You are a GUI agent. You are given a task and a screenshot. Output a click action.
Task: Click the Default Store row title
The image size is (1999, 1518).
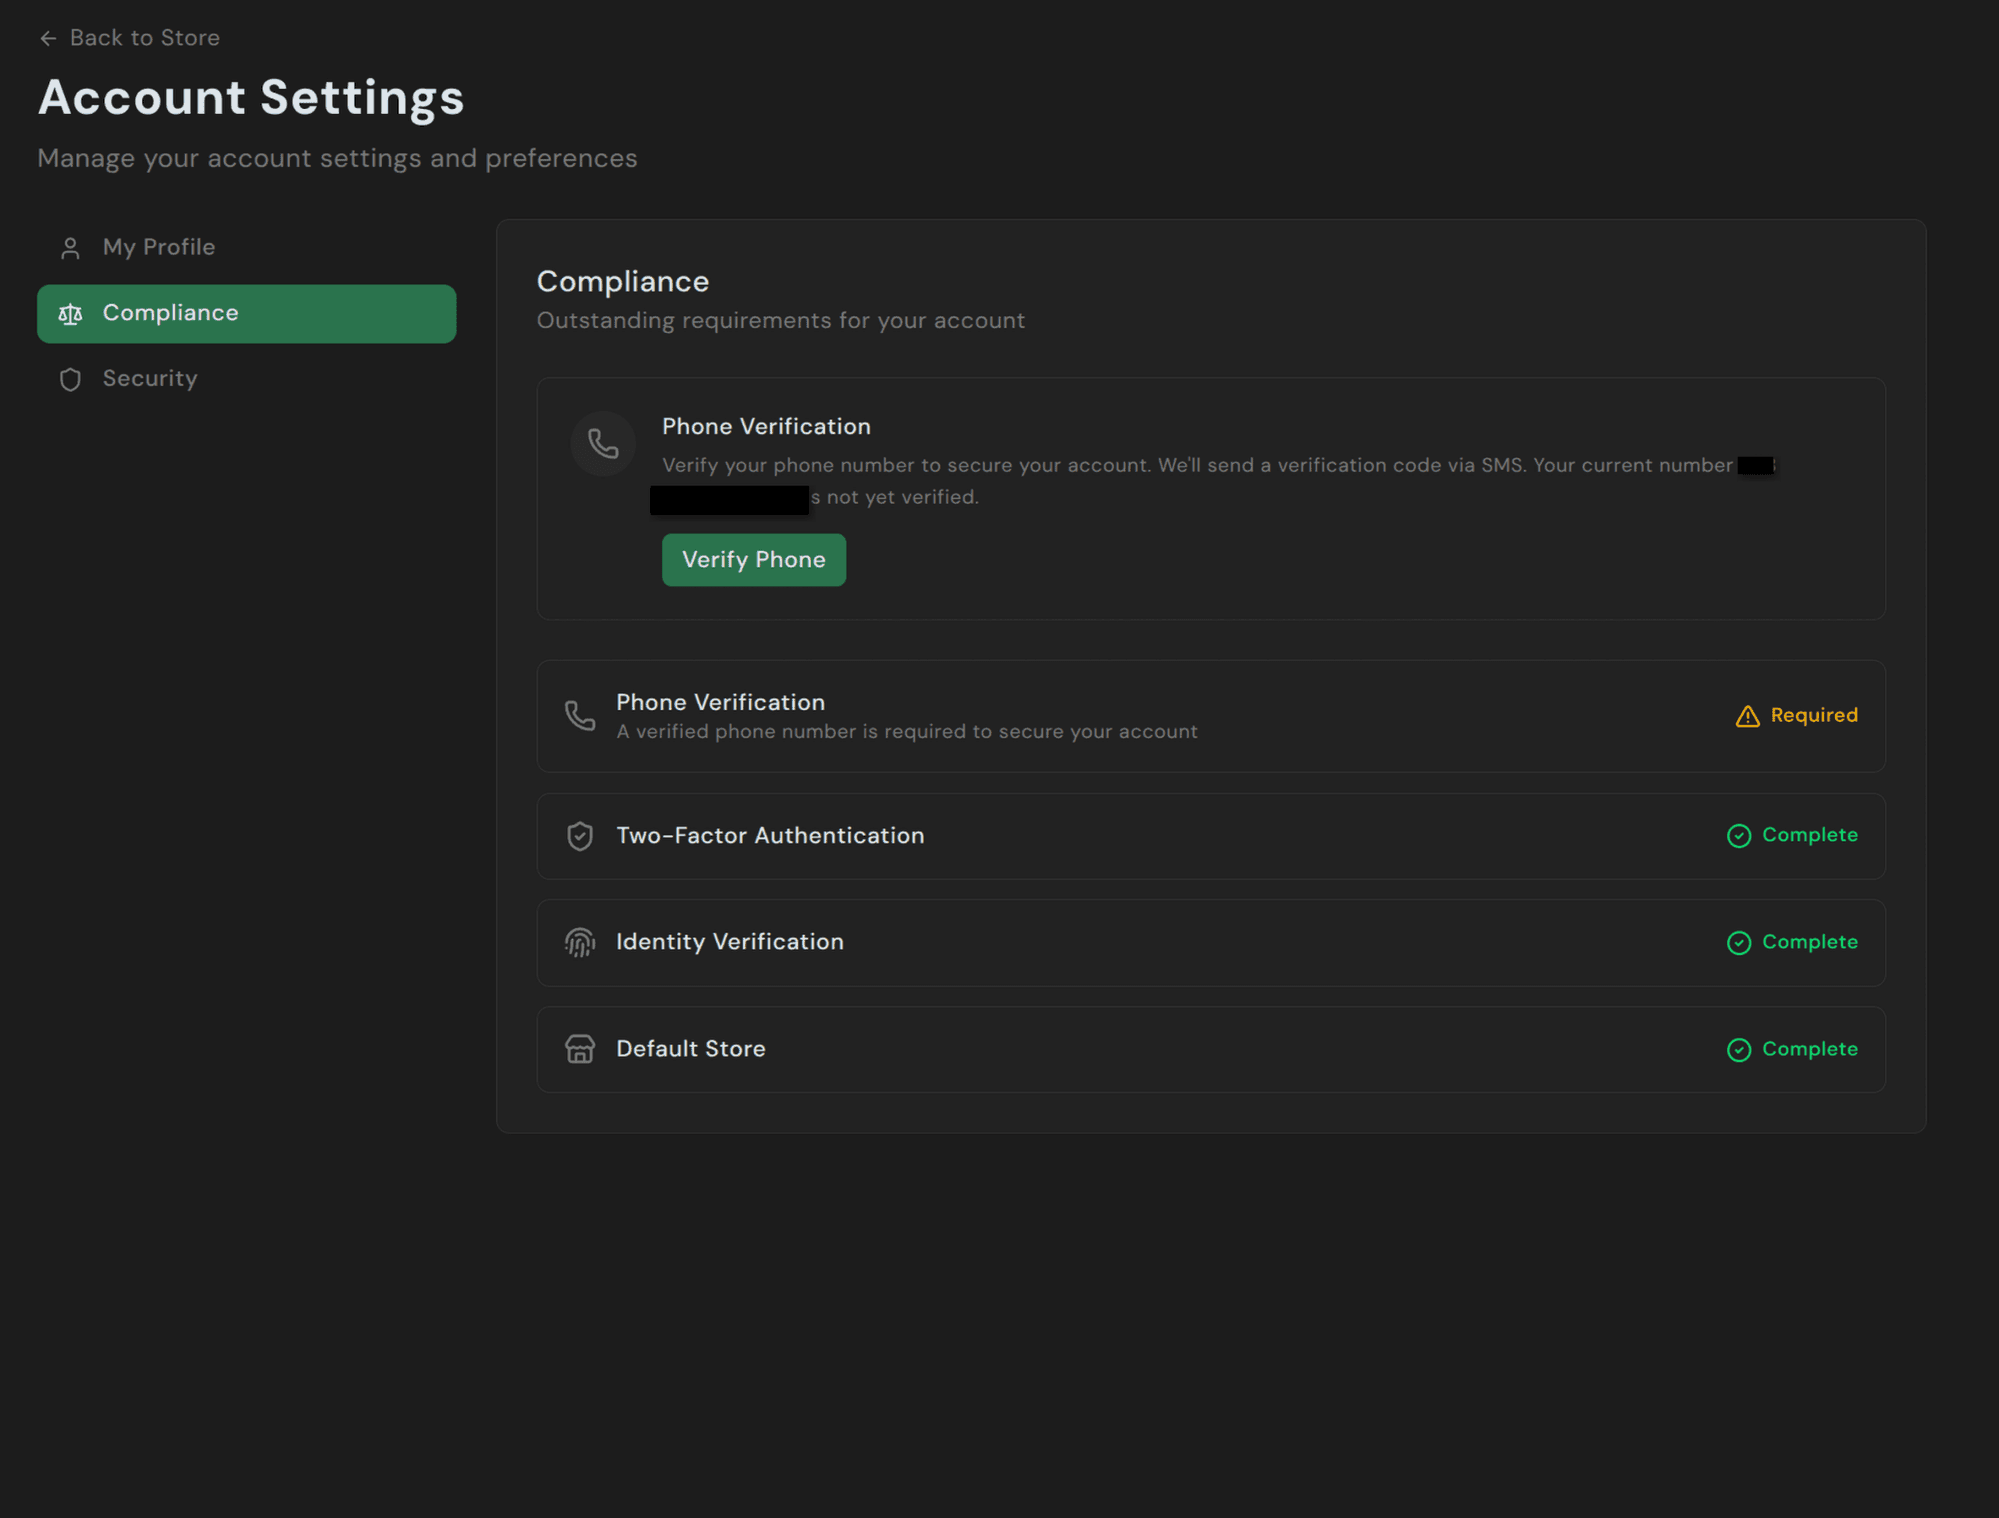(691, 1049)
